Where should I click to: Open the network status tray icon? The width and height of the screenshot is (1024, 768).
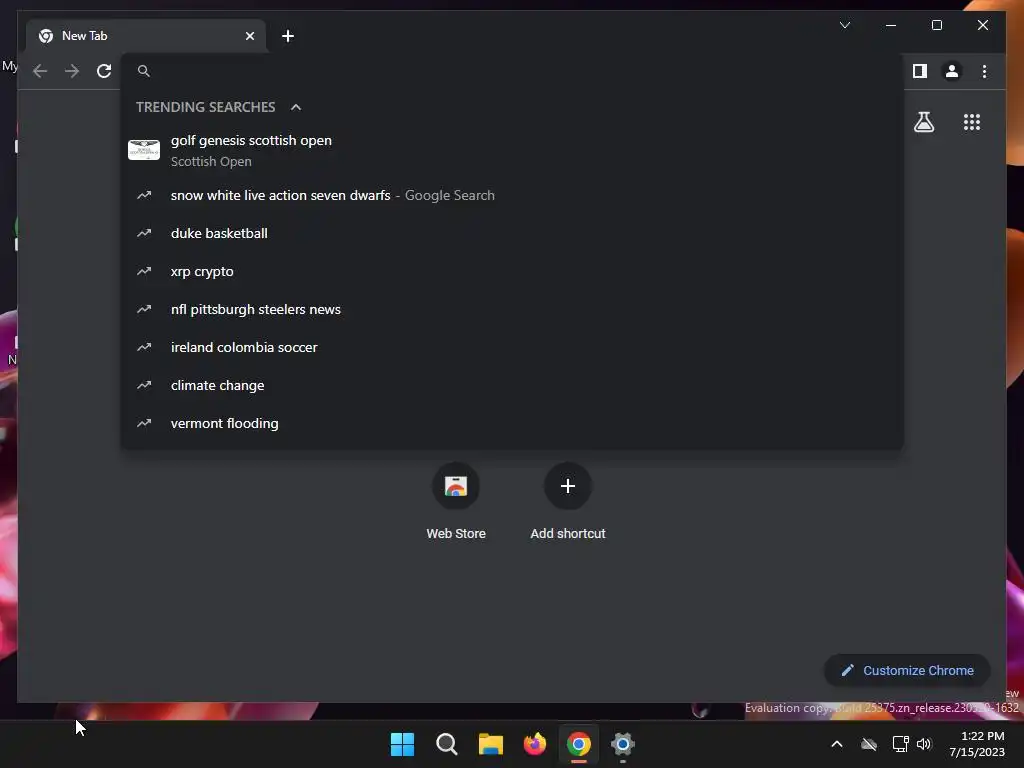901,744
